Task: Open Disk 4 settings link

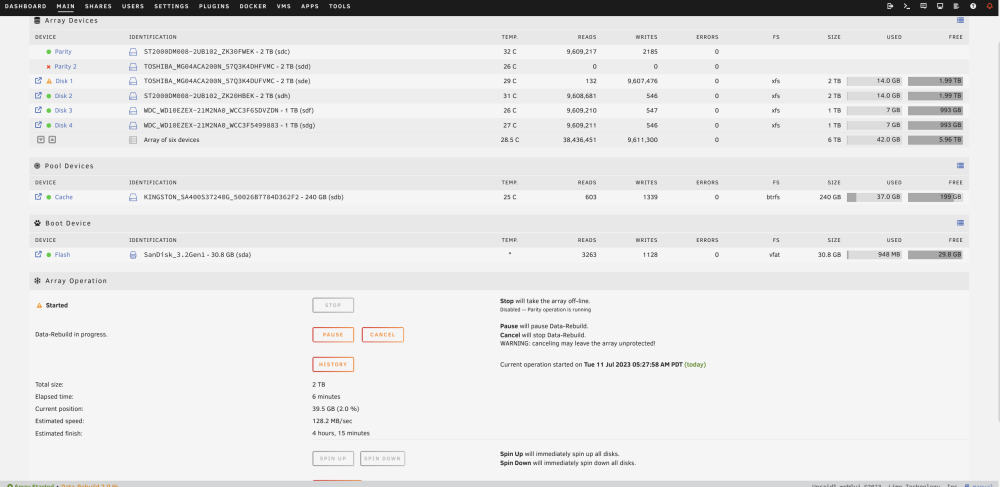Action: click(64, 125)
